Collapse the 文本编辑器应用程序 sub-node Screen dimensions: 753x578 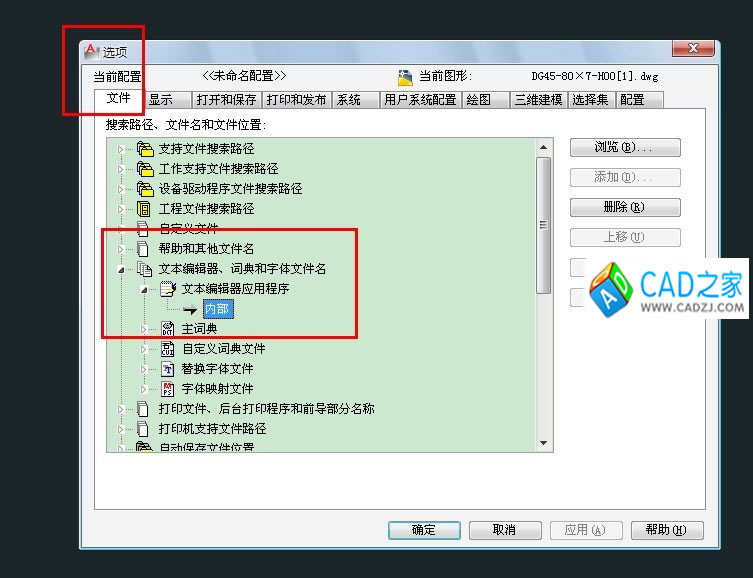(x=144, y=289)
